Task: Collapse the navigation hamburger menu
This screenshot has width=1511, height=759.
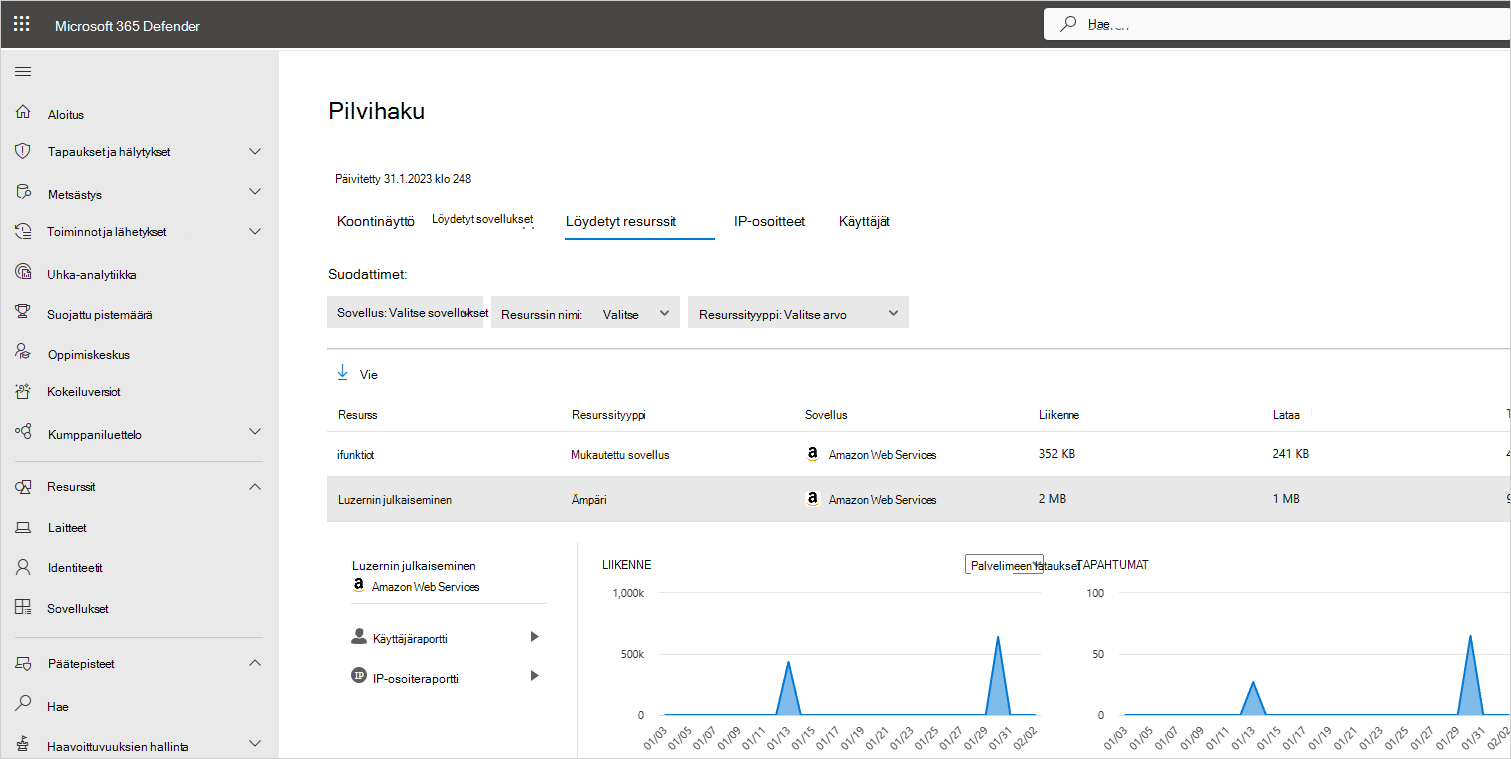Action: (23, 72)
